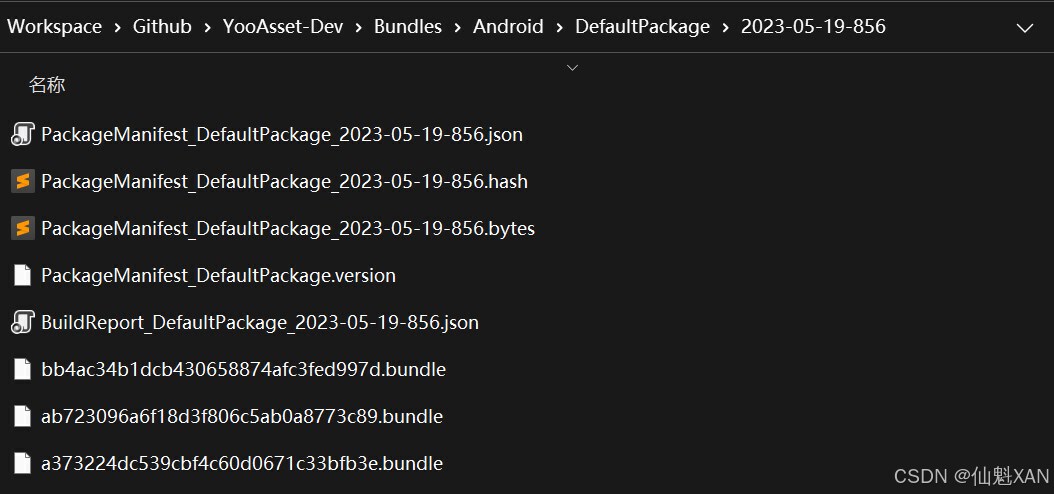Click the PackageManifest .json file icon

click(22, 134)
